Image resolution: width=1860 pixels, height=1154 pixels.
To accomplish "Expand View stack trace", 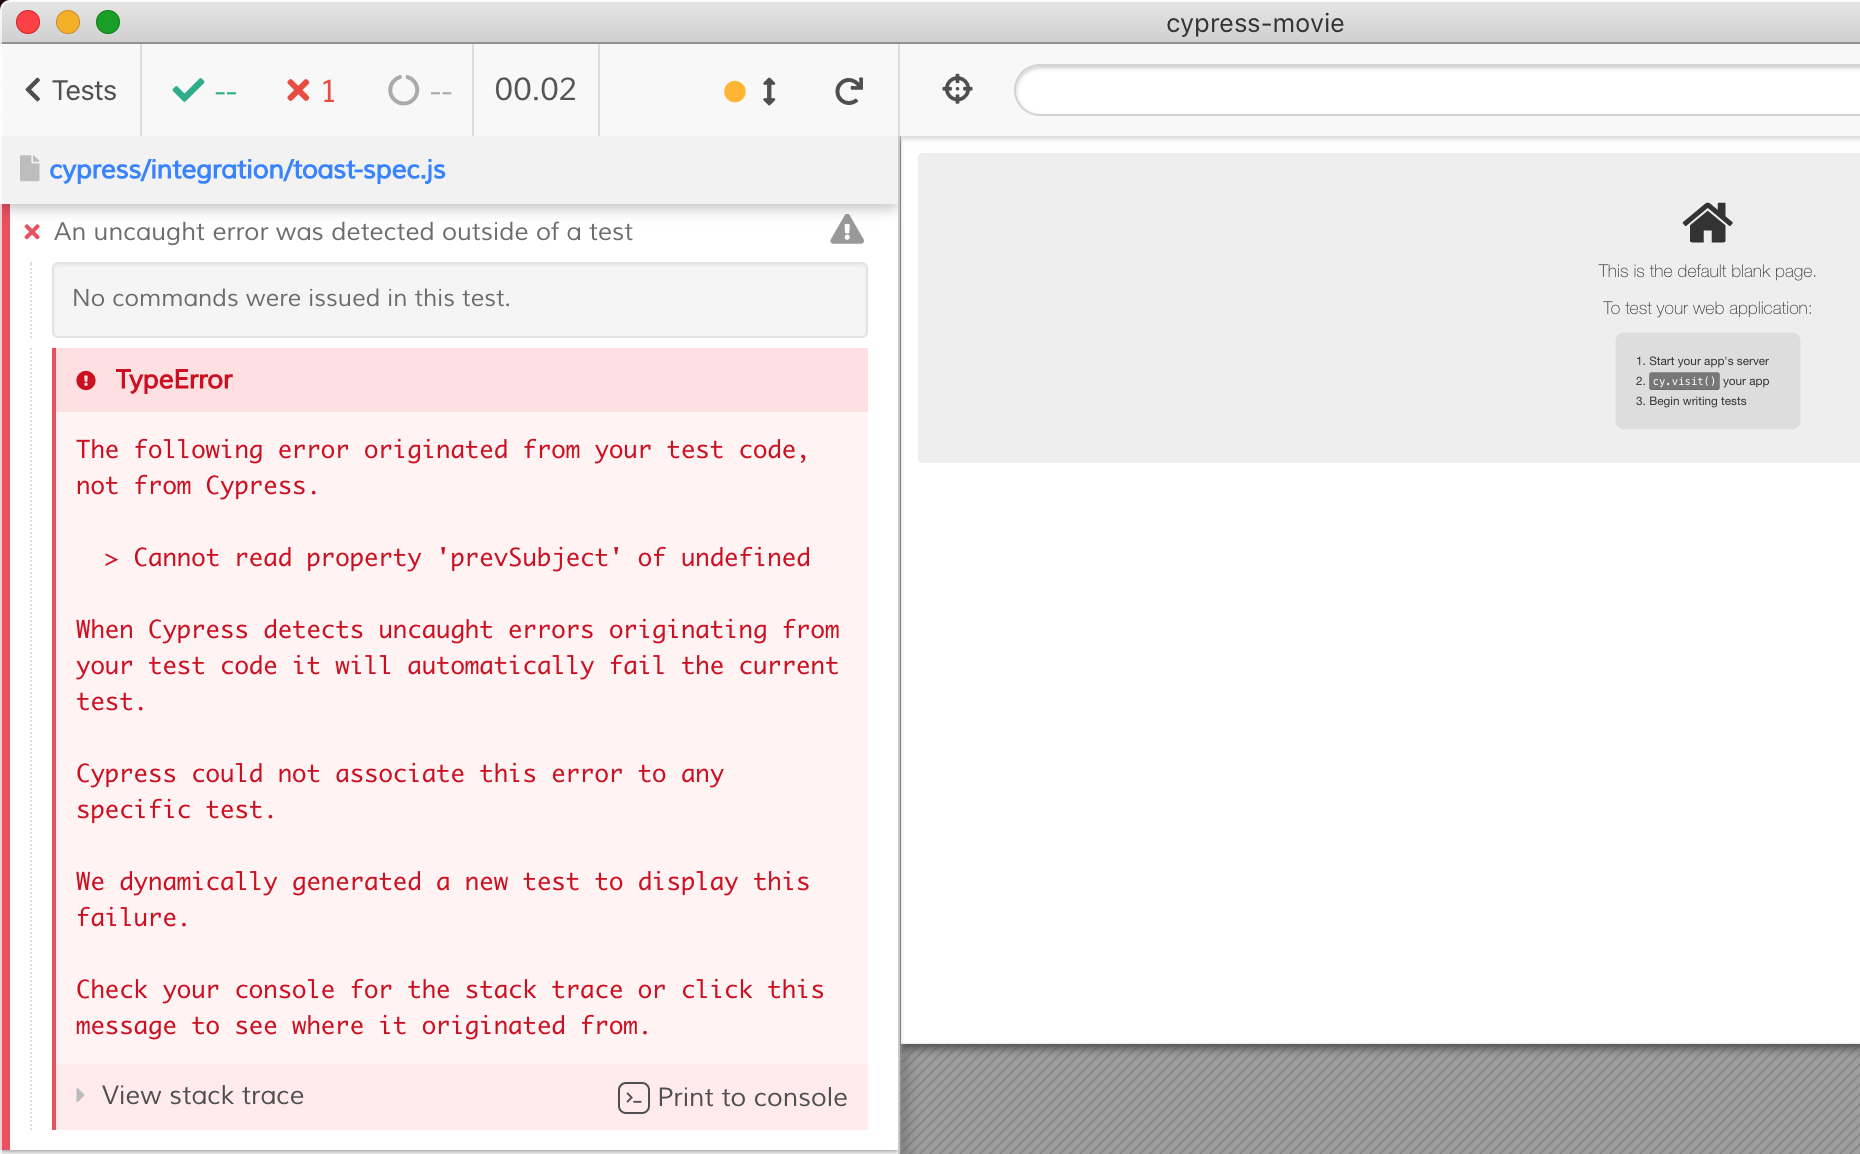I will coord(190,1095).
